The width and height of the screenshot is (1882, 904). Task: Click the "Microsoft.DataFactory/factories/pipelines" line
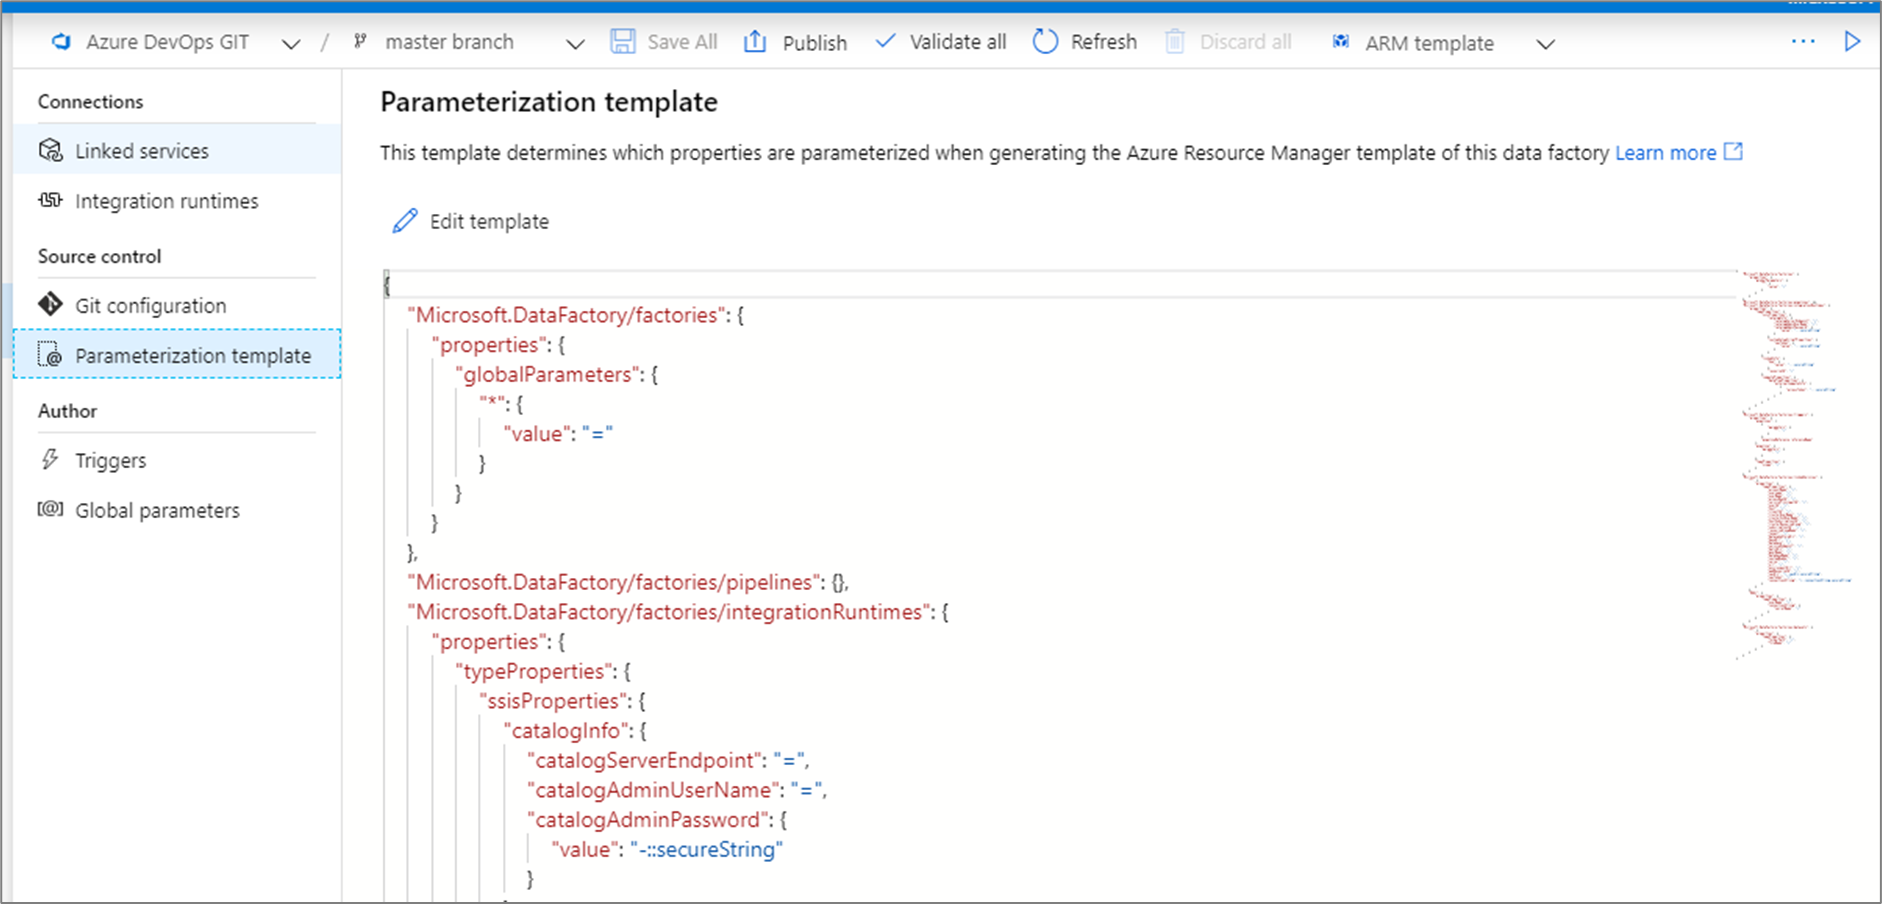pyautogui.click(x=628, y=582)
